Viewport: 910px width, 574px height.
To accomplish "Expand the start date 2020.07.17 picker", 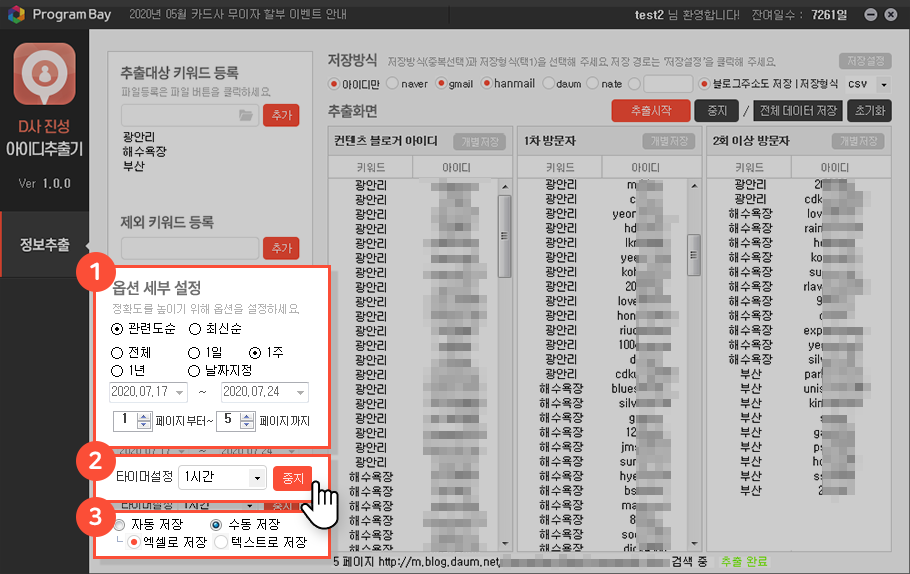I will click(180, 392).
